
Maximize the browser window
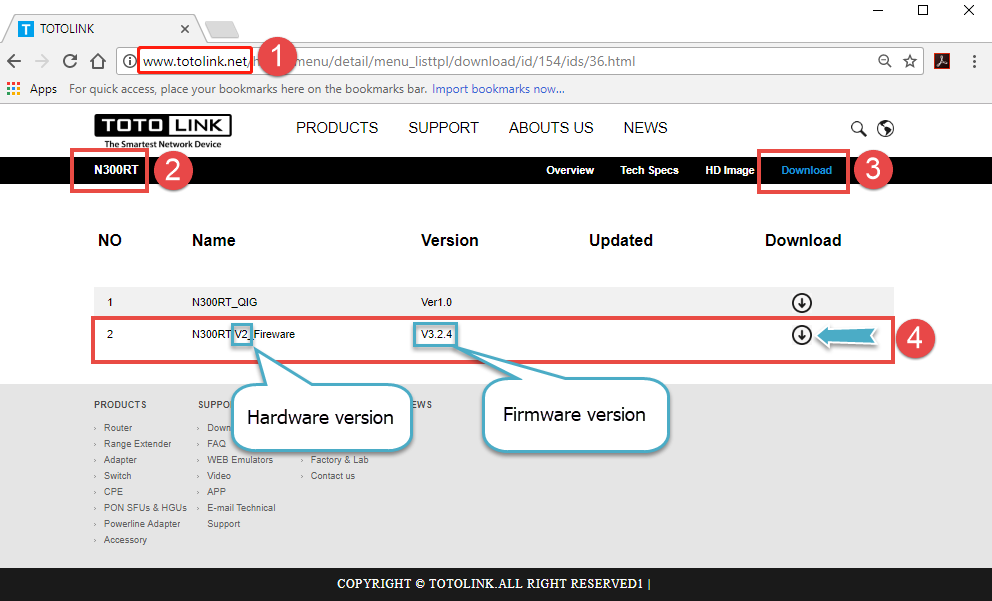(923, 10)
